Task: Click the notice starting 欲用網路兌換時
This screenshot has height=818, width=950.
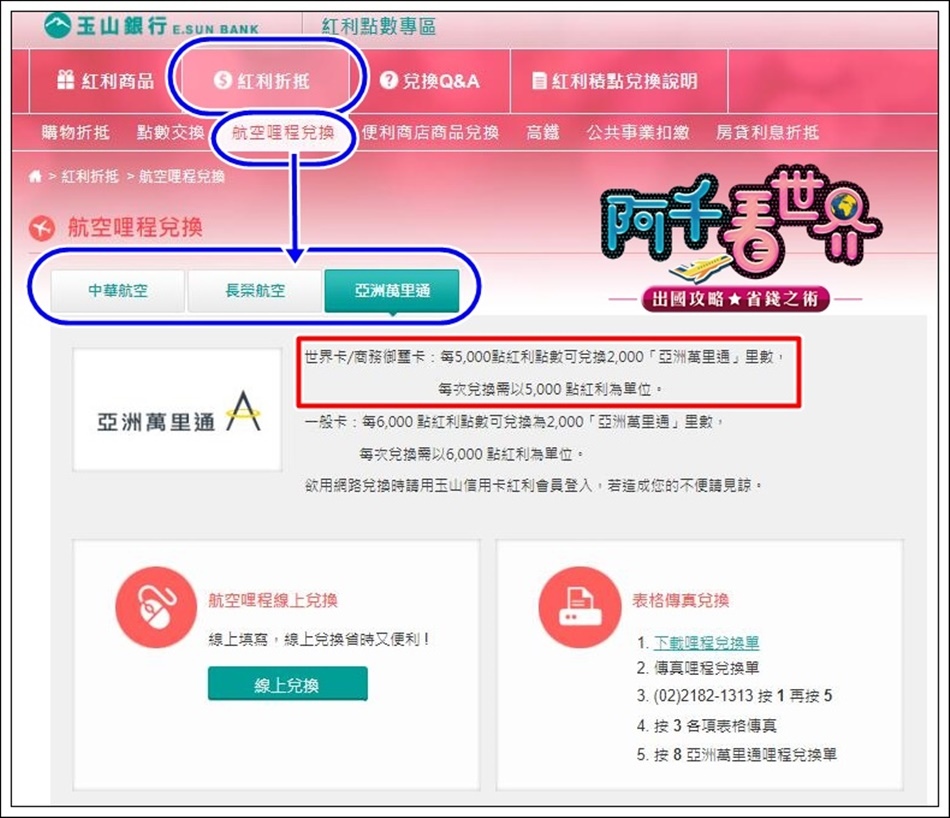Action: [533, 485]
